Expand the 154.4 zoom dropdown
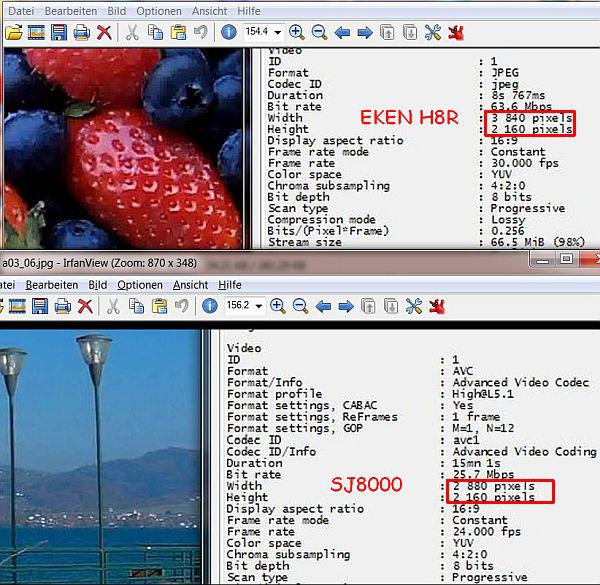The height and width of the screenshot is (585, 600). [278, 33]
